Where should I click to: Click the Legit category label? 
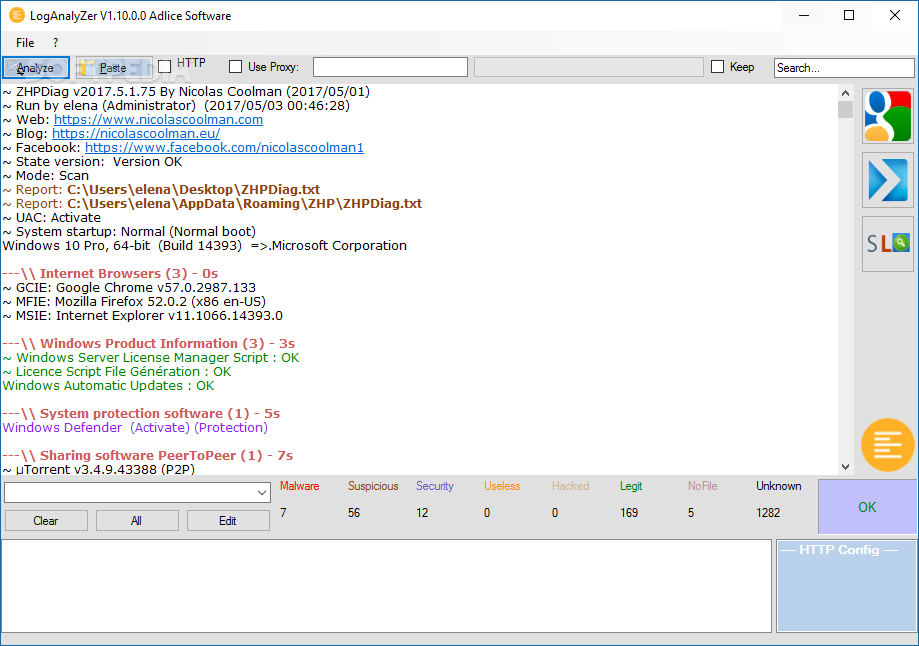pos(631,486)
